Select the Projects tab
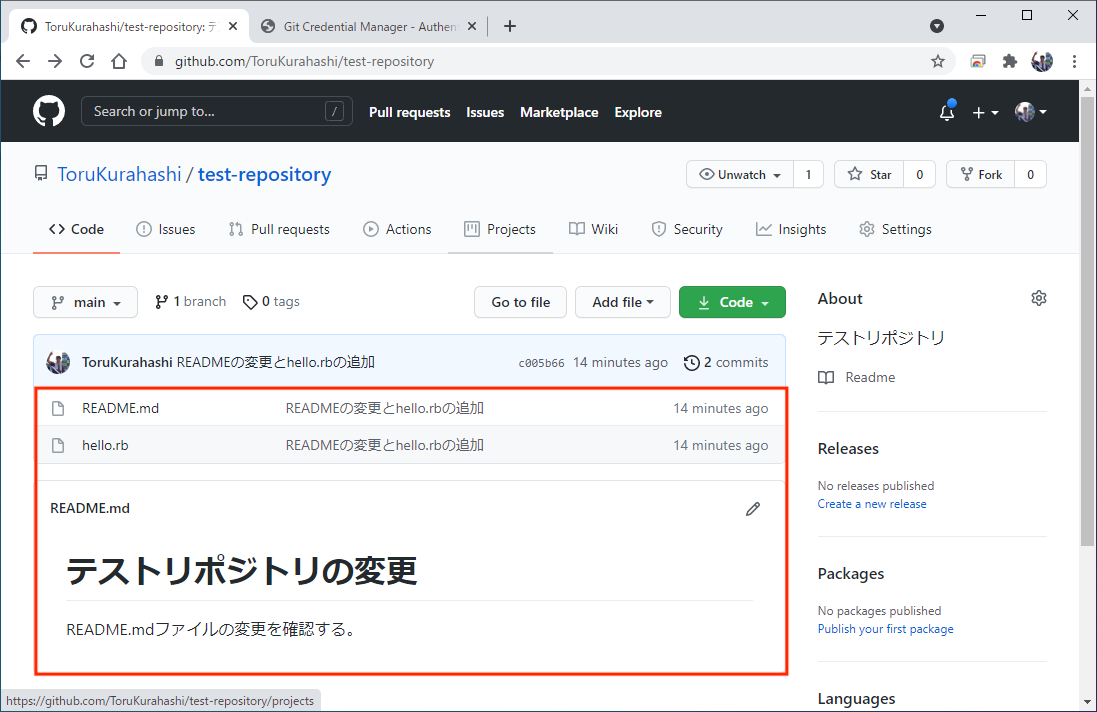The height and width of the screenshot is (712, 1097). (500, 229)
